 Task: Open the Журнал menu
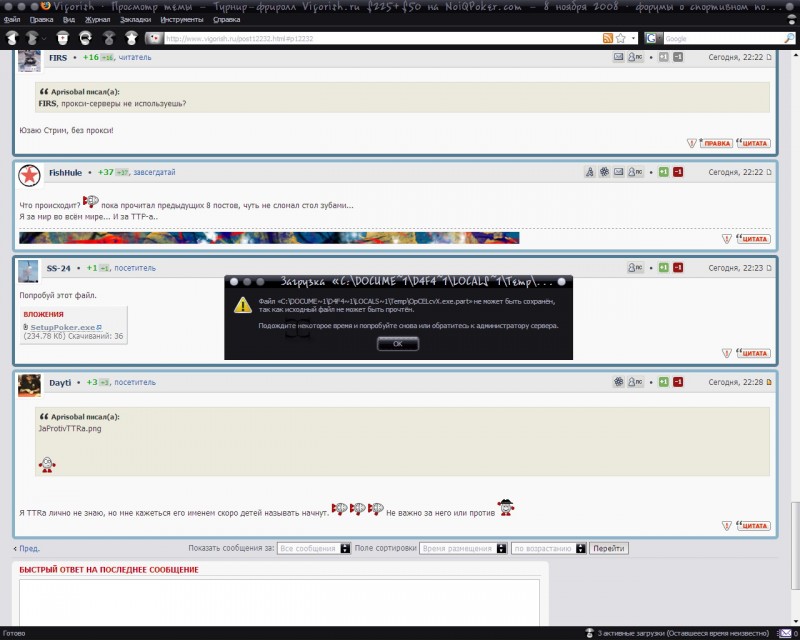pyautogui.click(x=97, y=19)
